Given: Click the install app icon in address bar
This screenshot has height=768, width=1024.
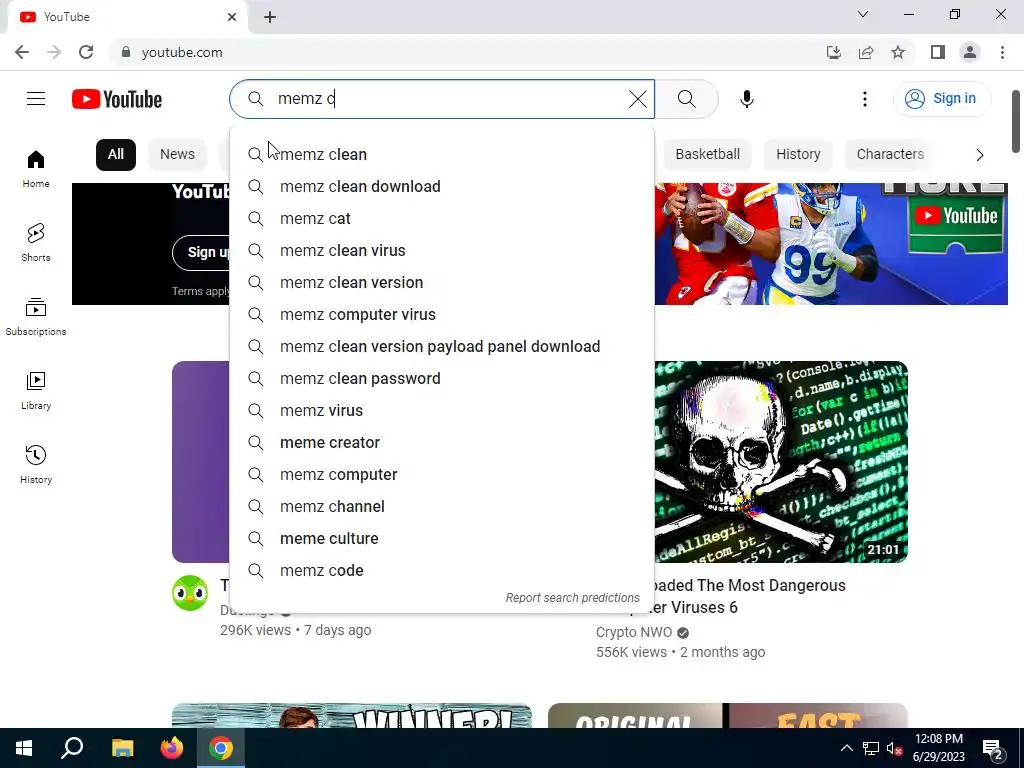Looking at the screenshot, I should coord(833,52).
